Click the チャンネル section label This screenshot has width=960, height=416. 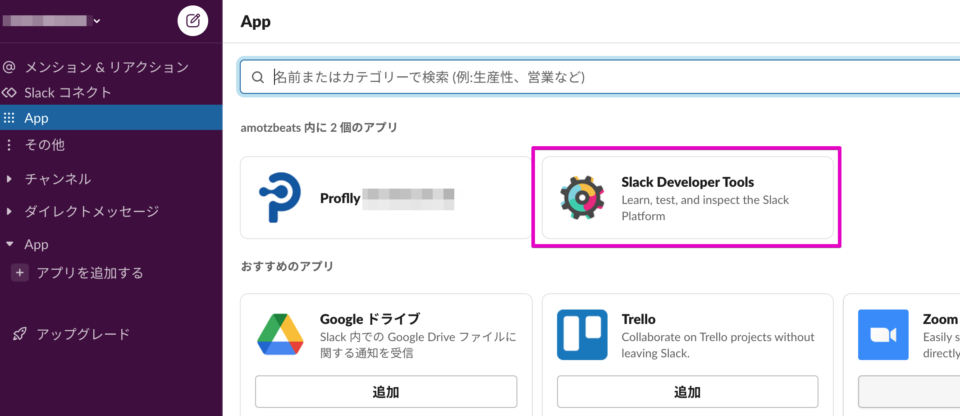[58, 180]
